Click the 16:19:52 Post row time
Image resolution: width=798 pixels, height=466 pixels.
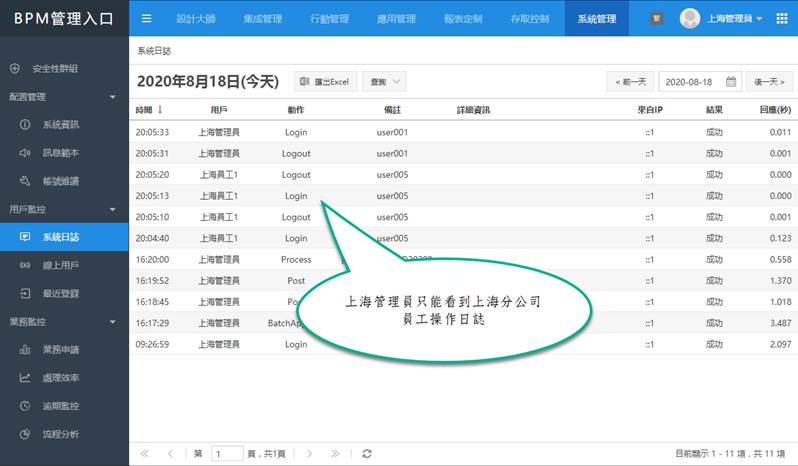(152, 281)
